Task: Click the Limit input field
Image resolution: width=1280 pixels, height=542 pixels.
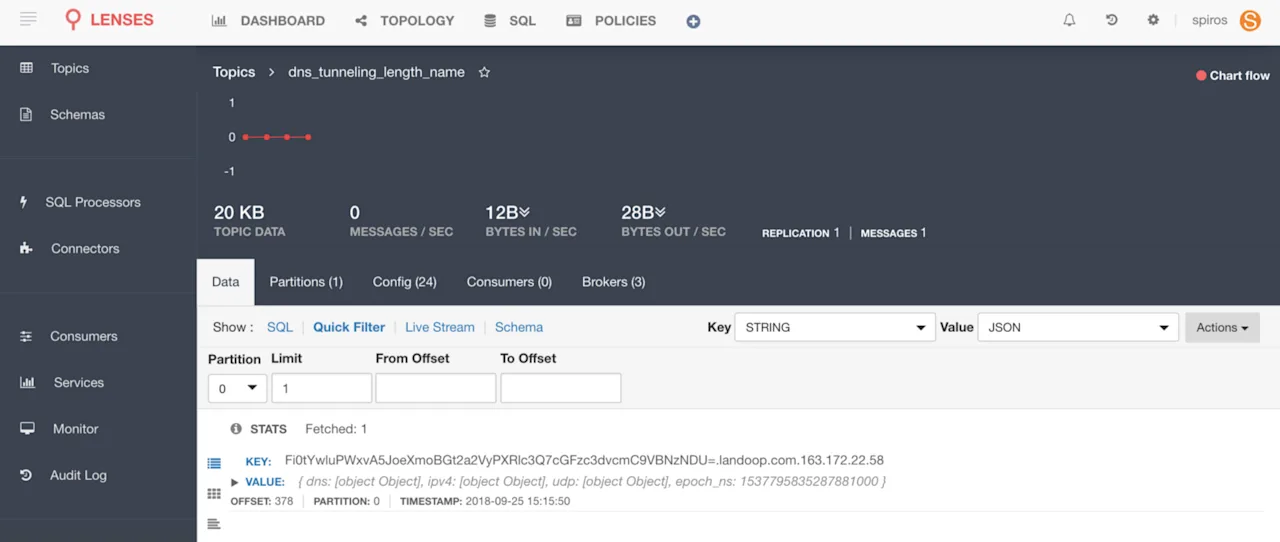Action: tap(321, 388)
